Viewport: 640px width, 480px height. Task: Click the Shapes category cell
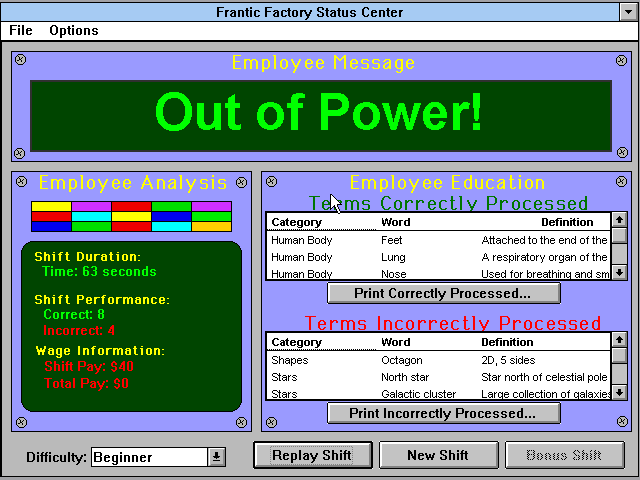pos(289,360)
